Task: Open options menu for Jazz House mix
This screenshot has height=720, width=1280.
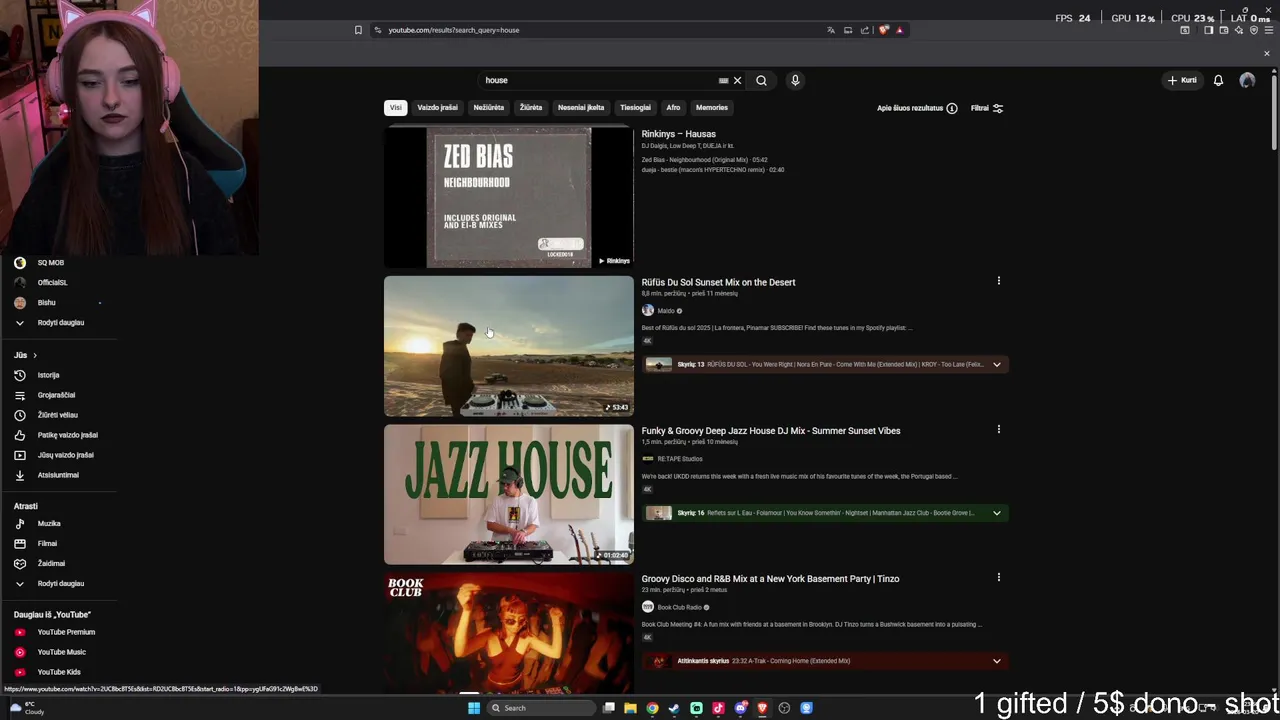Action: point(998,429)
